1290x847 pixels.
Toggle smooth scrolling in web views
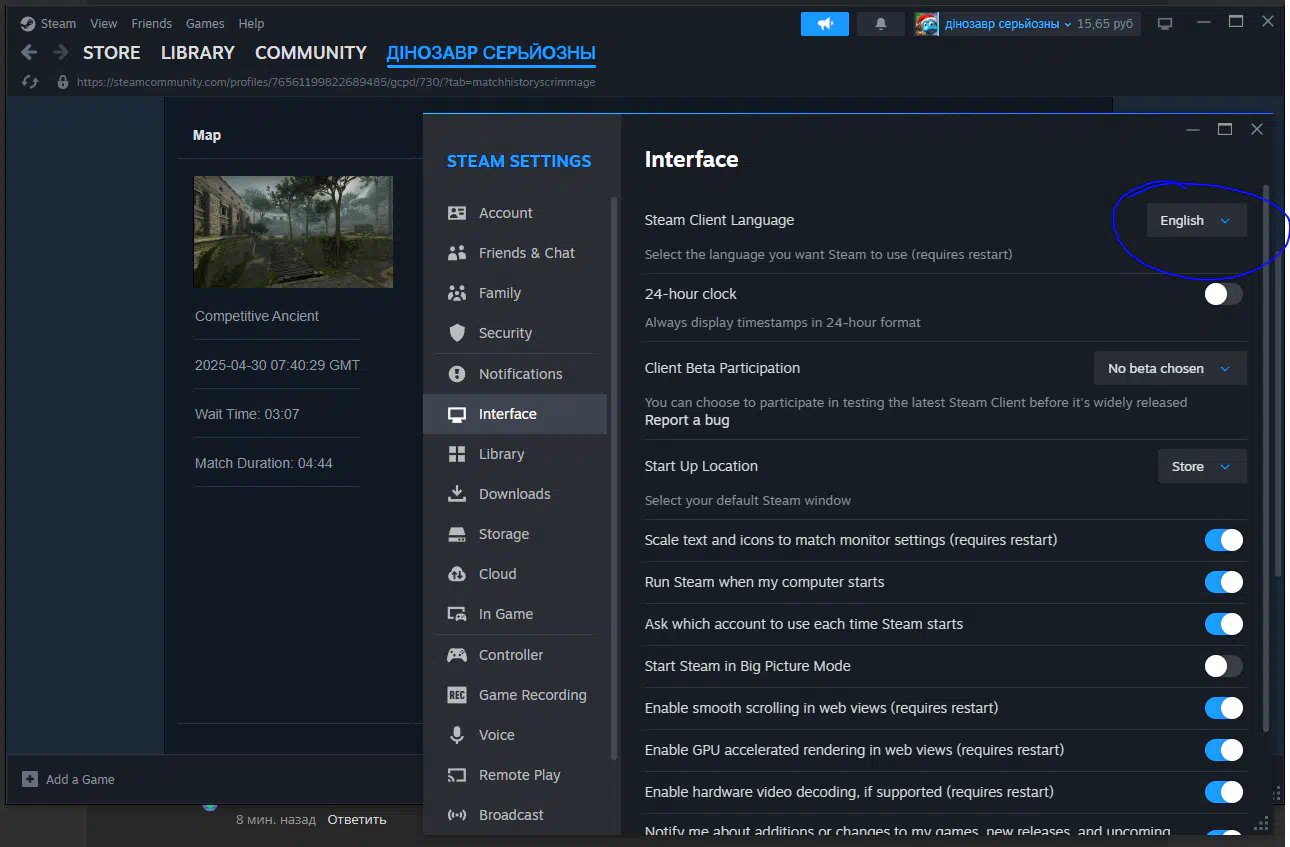[1224, 708]
